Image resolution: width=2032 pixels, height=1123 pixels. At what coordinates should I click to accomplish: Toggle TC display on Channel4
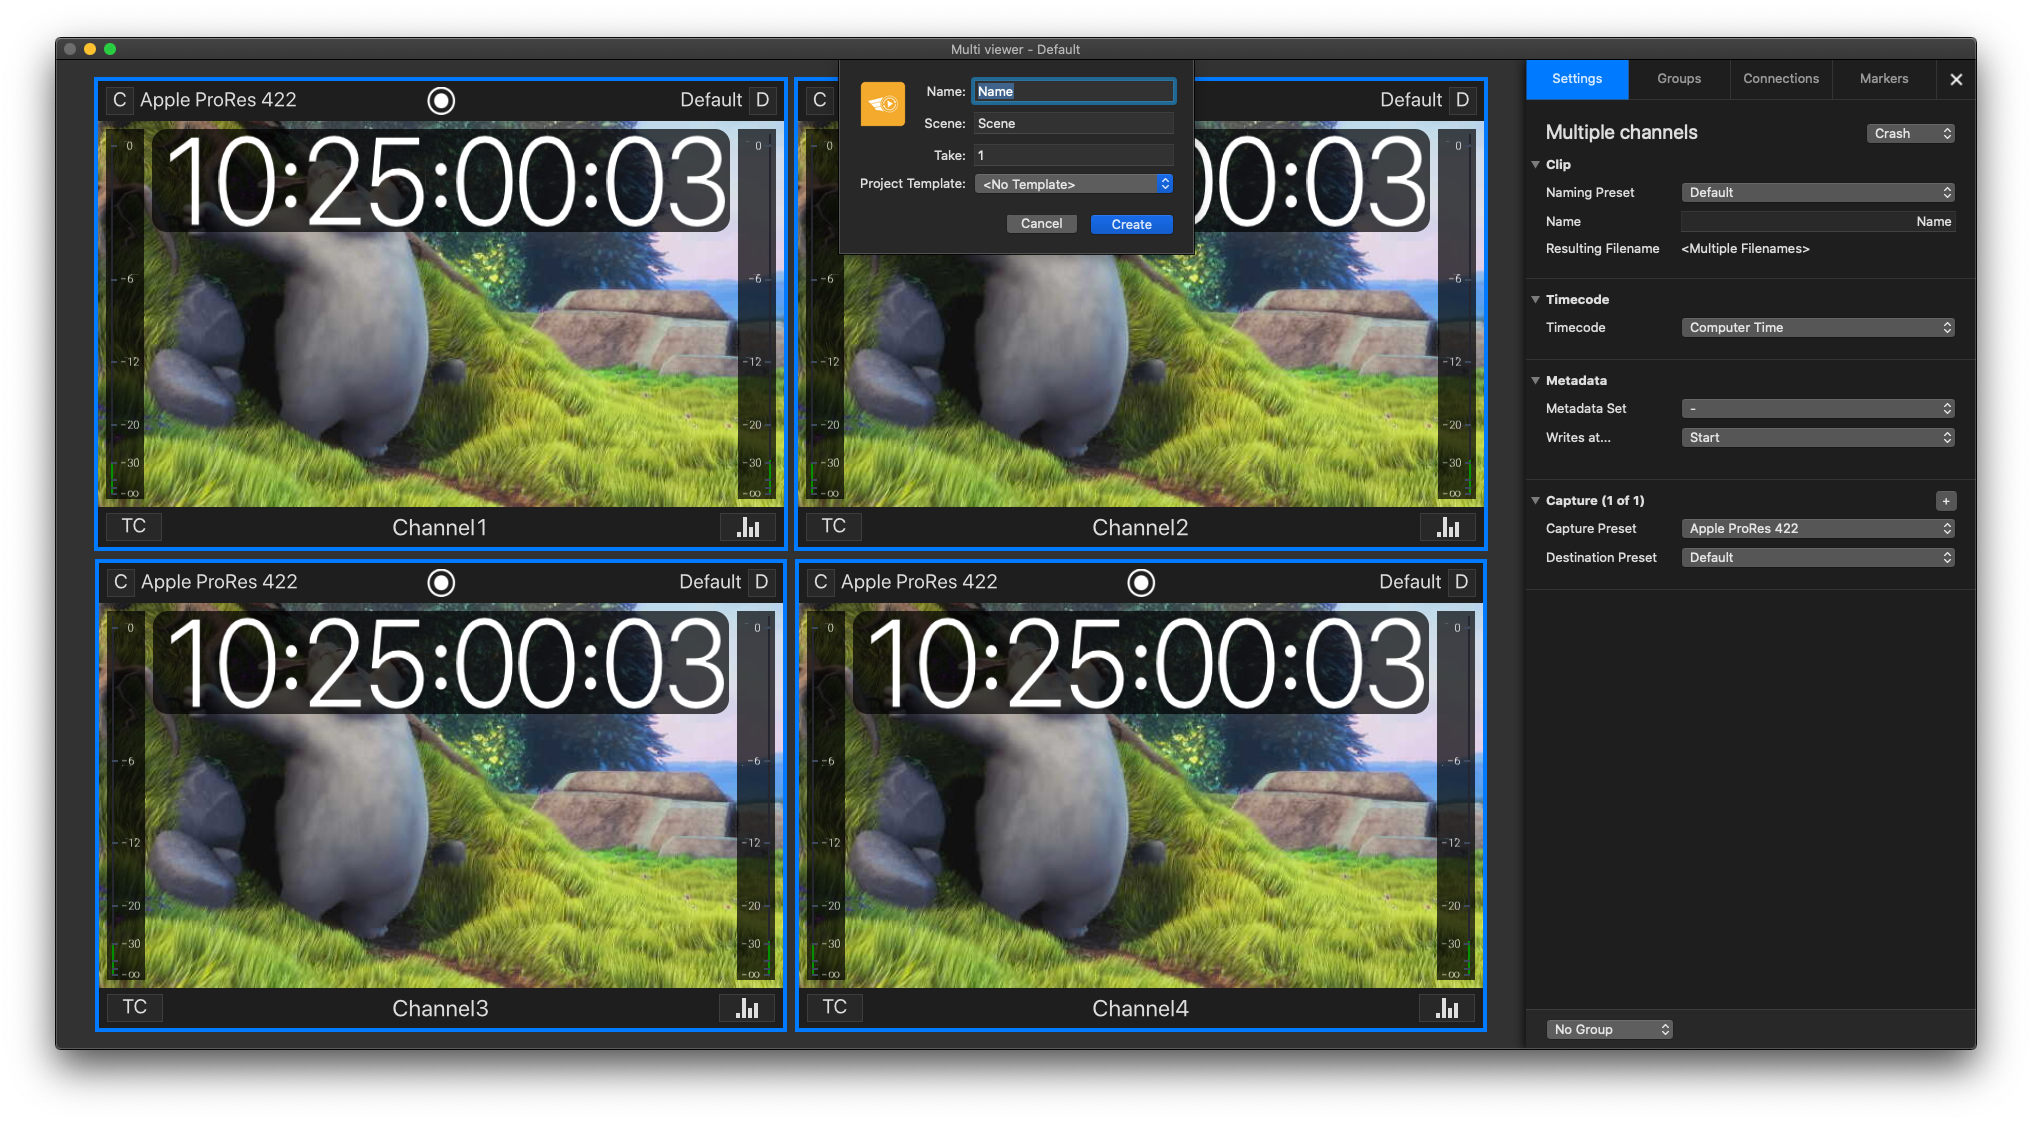(x=835, y=1007)
